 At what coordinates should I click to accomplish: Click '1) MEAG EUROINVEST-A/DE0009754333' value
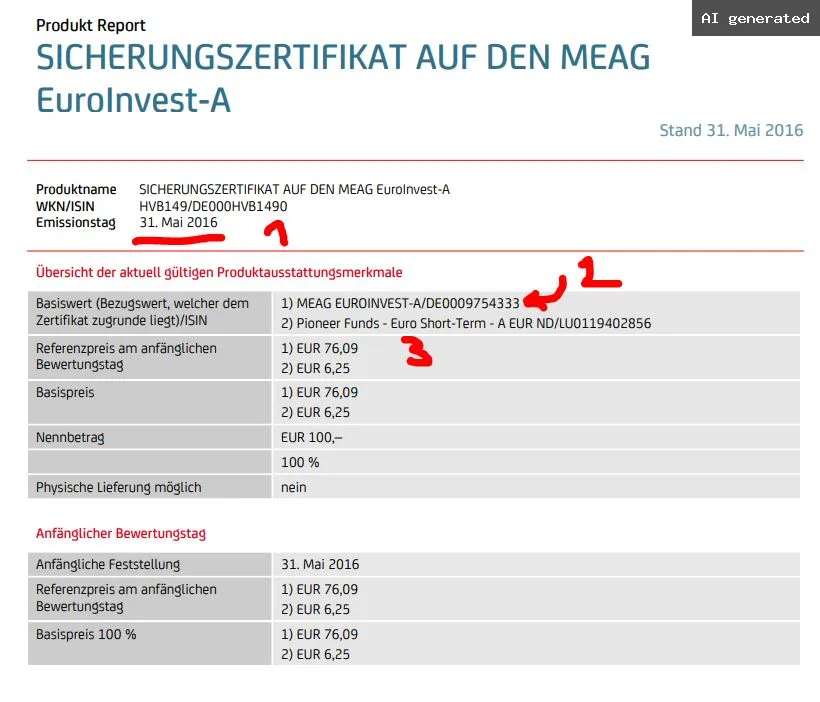400,303
